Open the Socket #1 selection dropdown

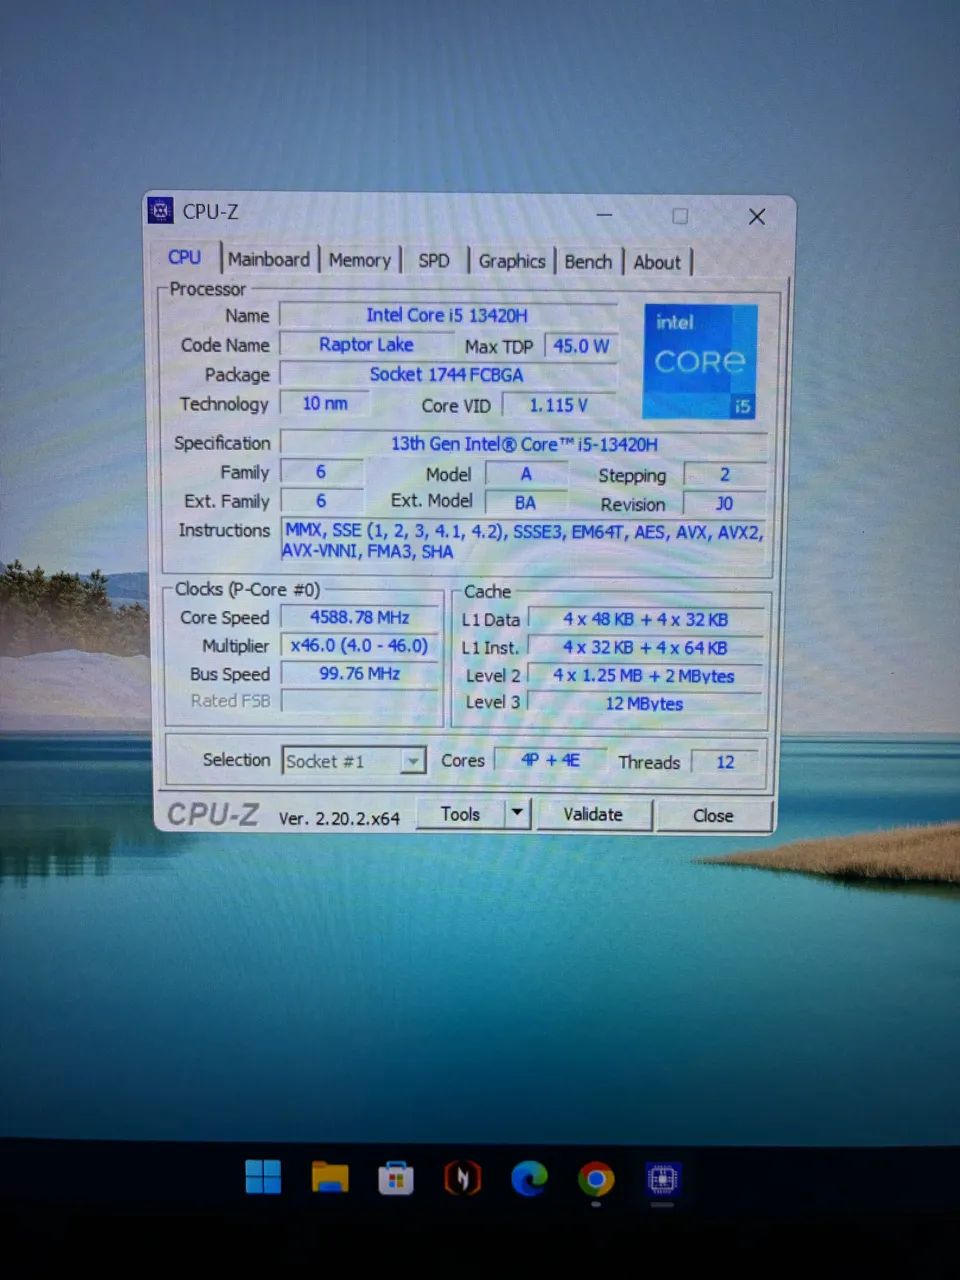pyautogui.click(x=354, y=761)
